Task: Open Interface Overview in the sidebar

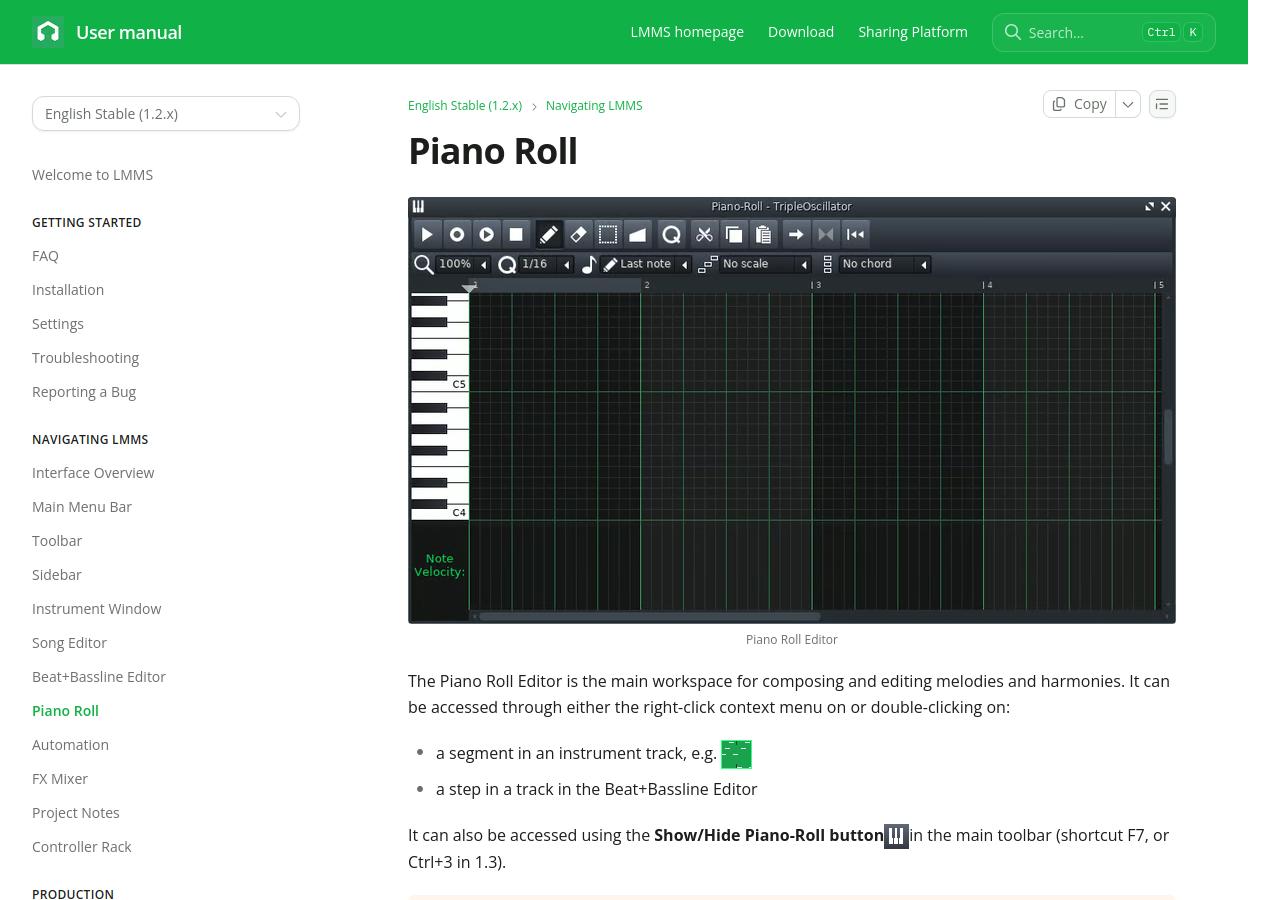Action: coord(93,473)
